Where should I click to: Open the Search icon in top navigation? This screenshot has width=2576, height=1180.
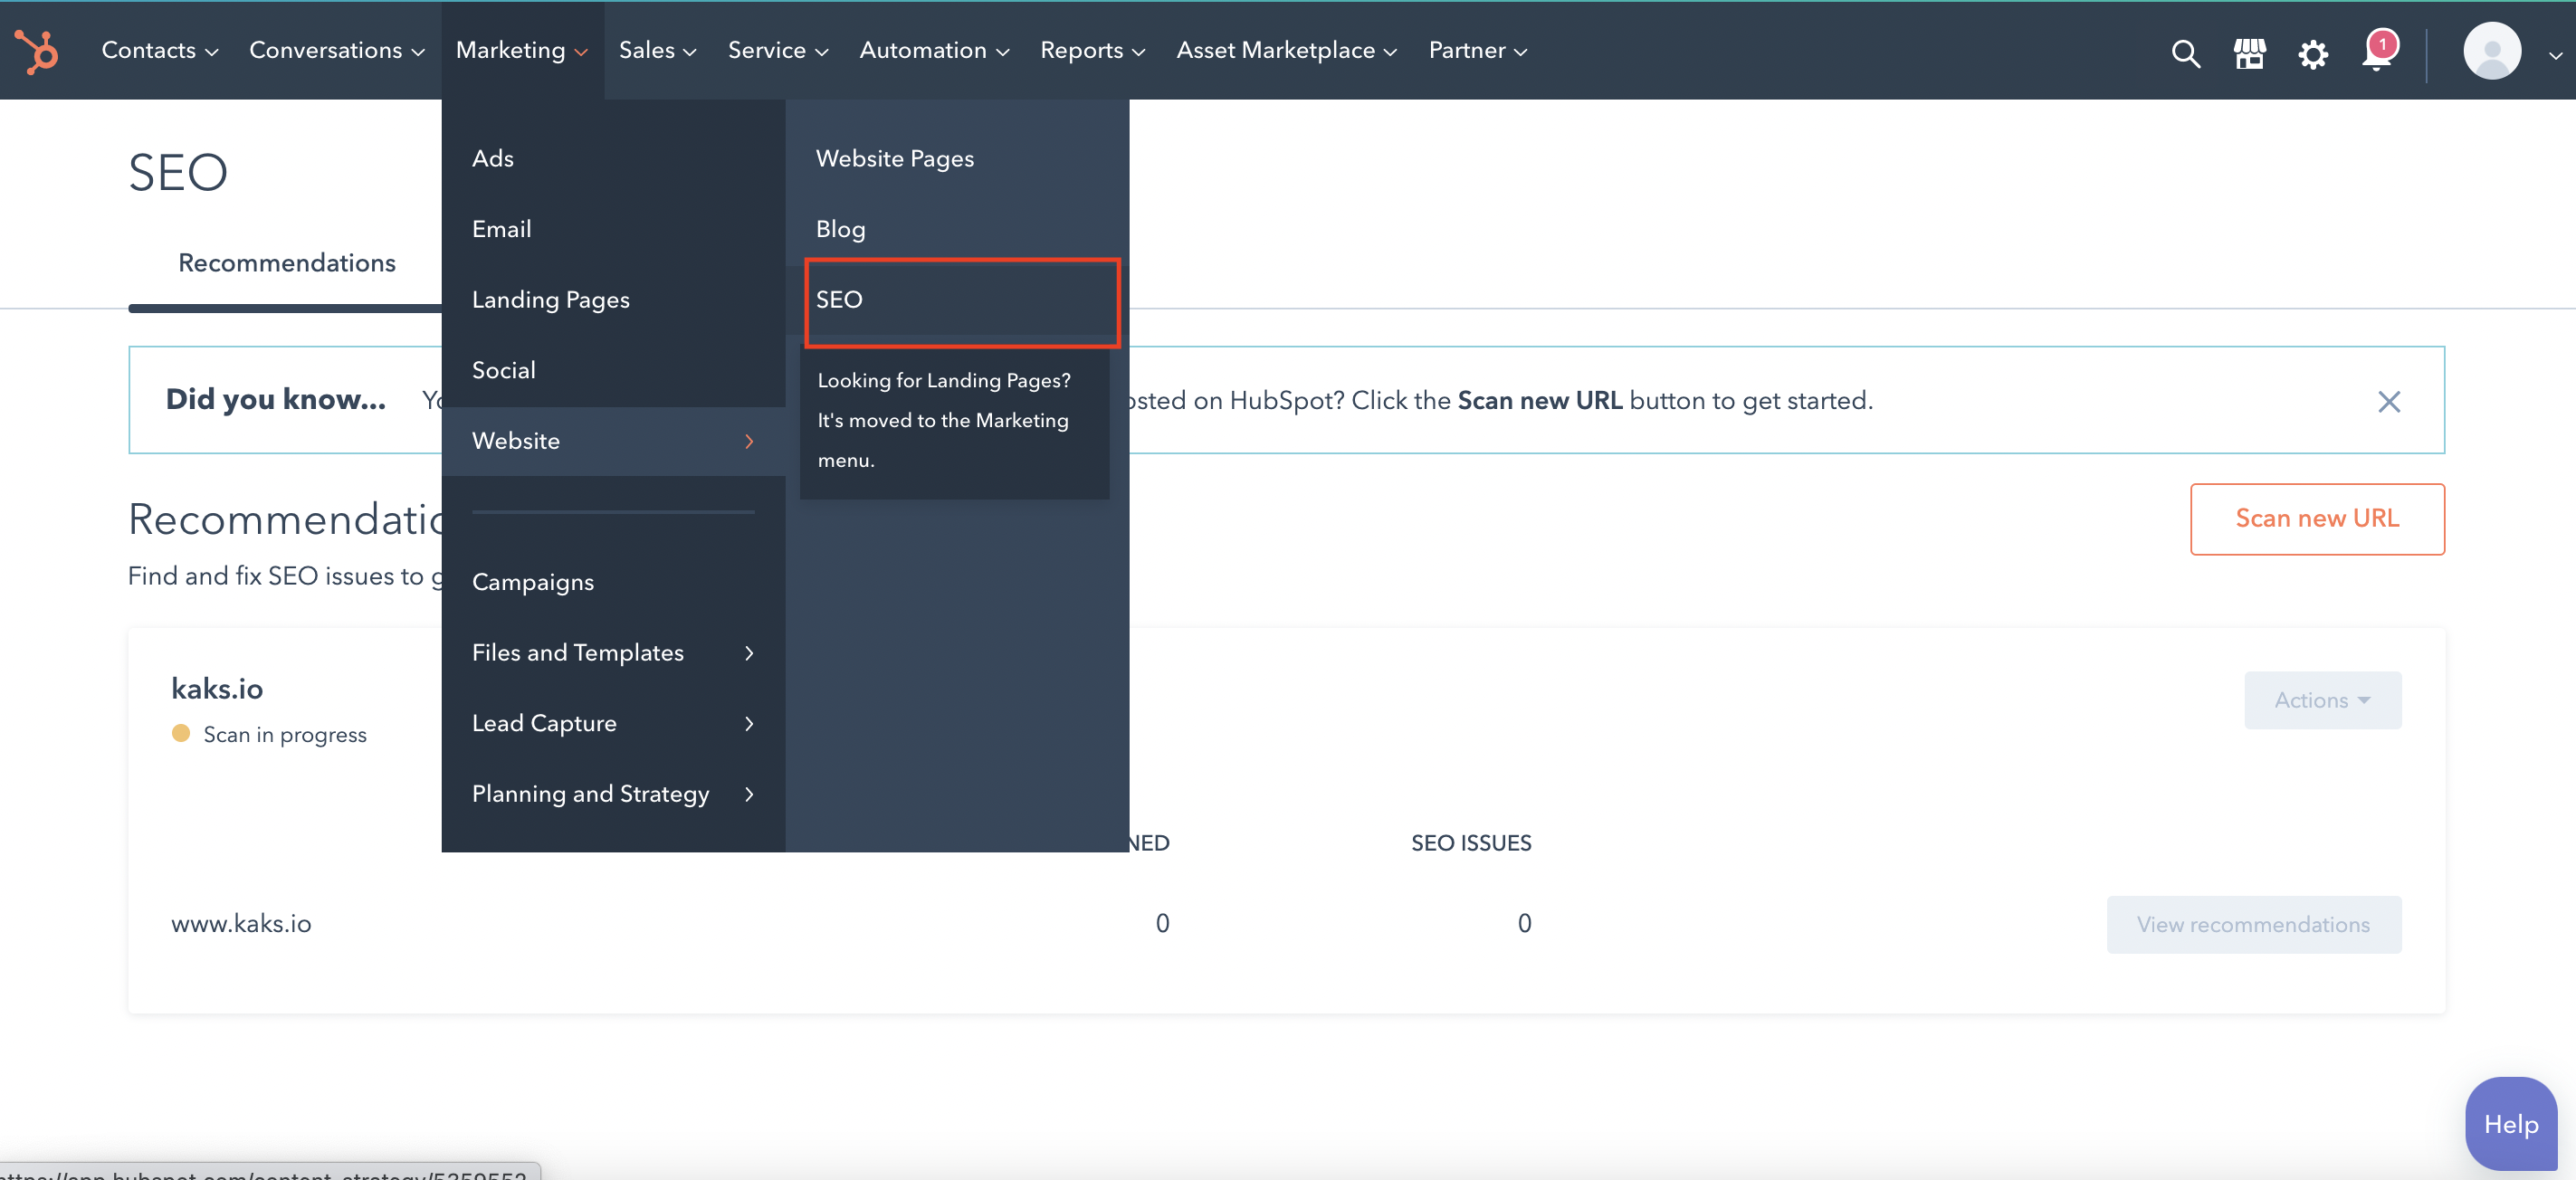2185,49
